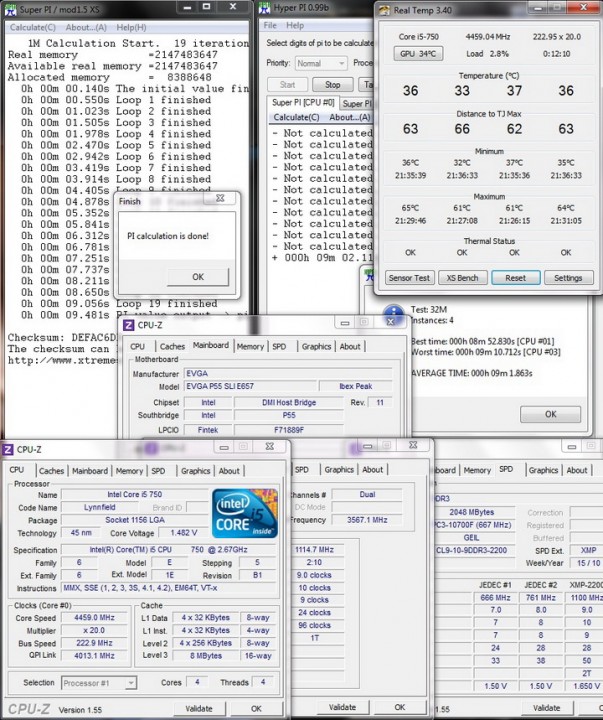Click the Intel Core i5 750 name field

pyautogui.click(x=135, y=495)
